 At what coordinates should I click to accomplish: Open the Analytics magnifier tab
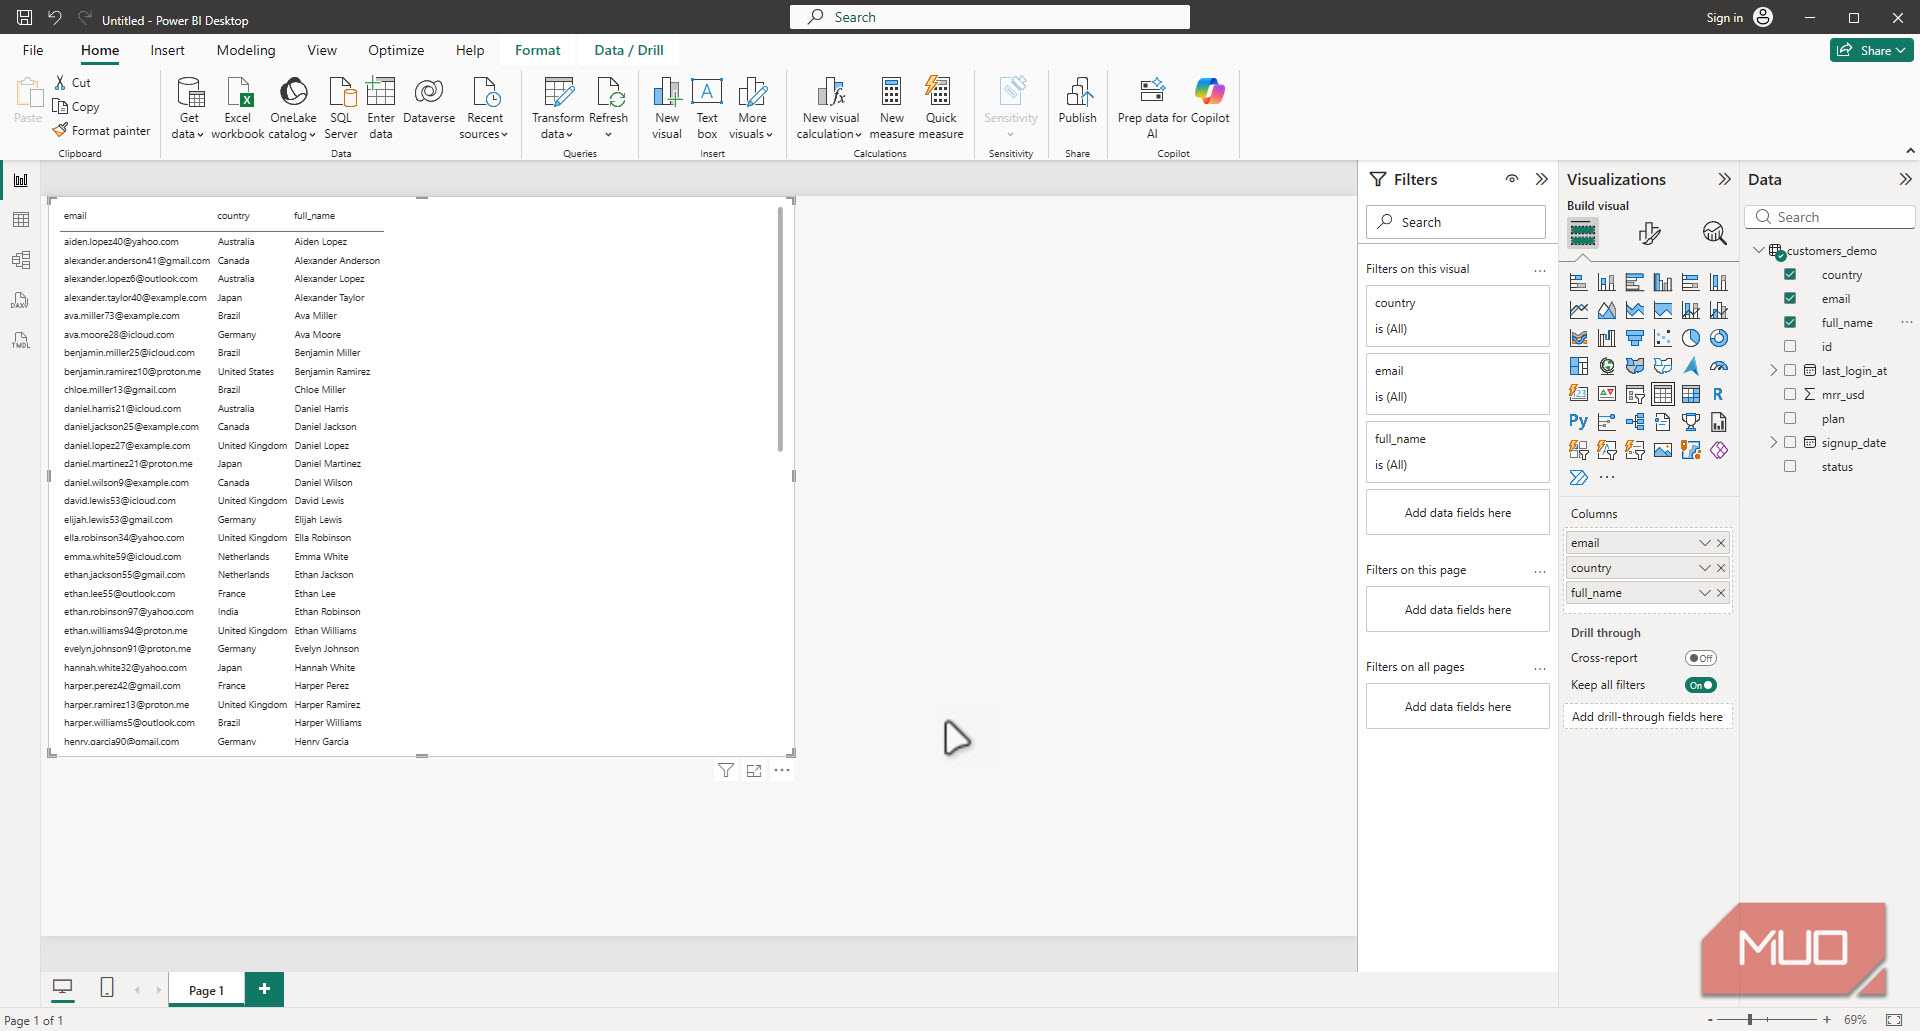(1714, 234)
